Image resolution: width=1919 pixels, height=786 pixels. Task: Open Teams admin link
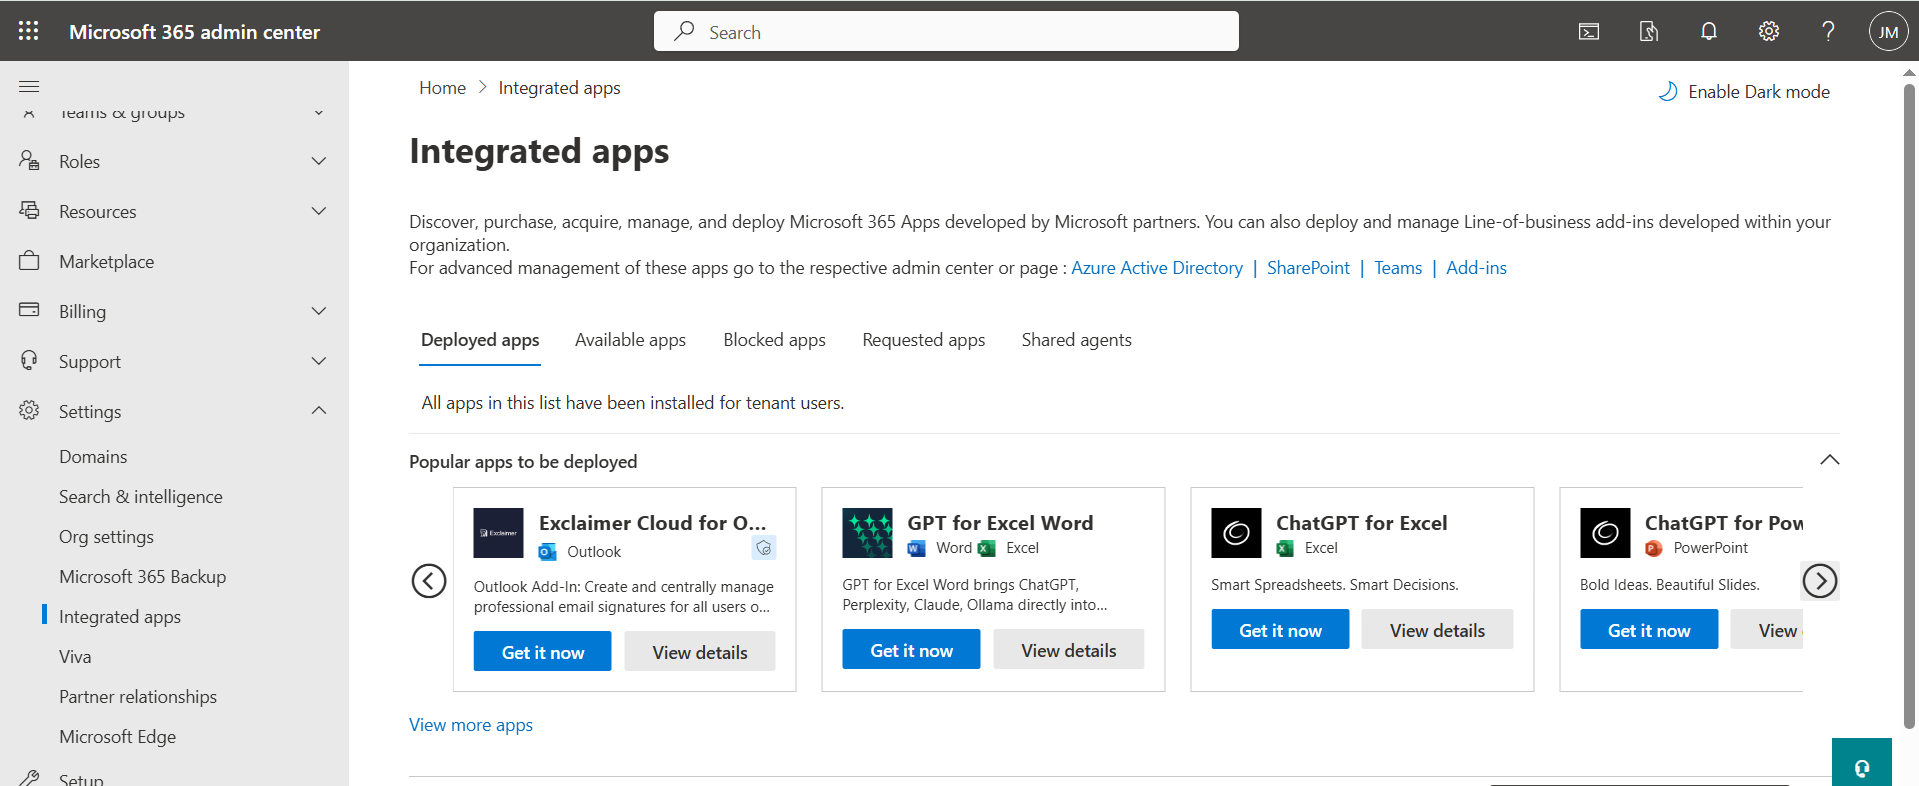point(1398,268)
